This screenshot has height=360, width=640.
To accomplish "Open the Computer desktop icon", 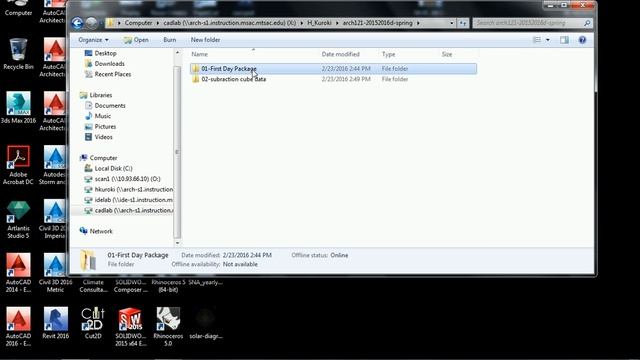I will coord(18,8).
